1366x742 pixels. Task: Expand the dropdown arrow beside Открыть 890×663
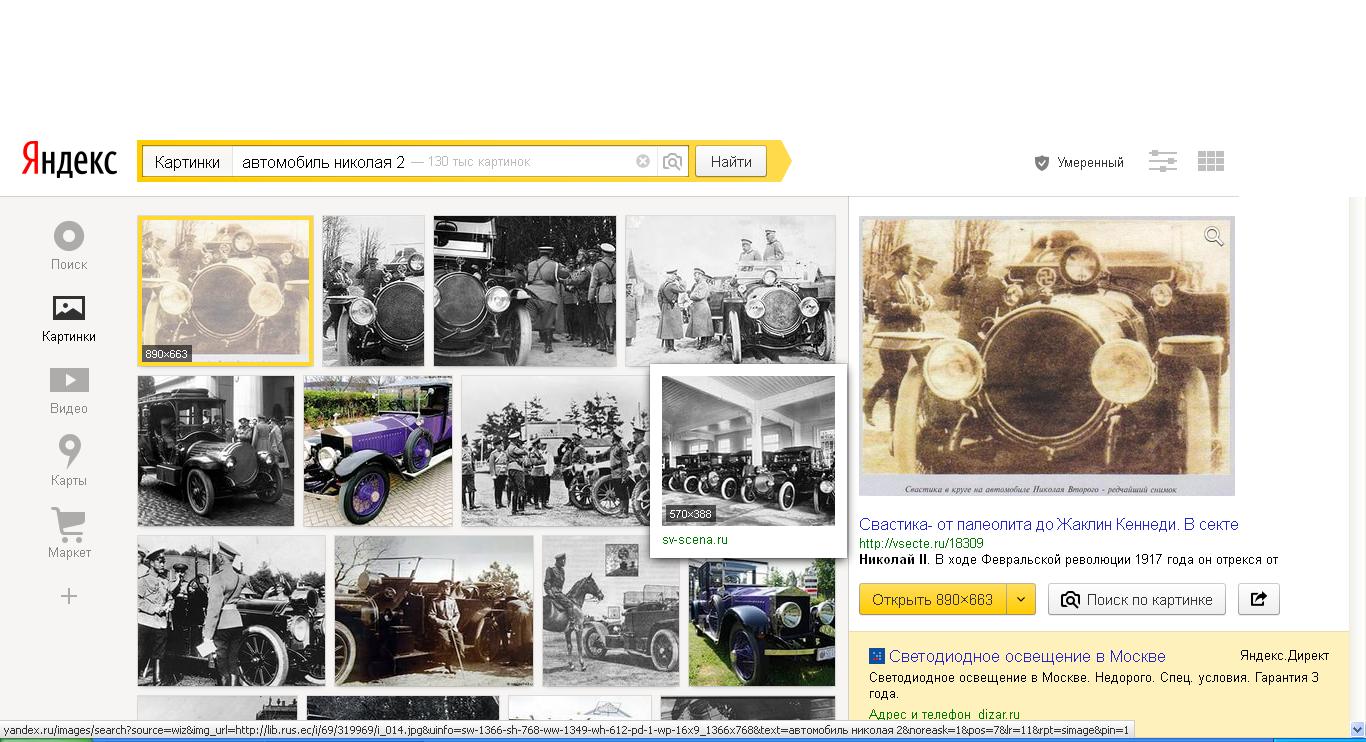(1020, 599)
